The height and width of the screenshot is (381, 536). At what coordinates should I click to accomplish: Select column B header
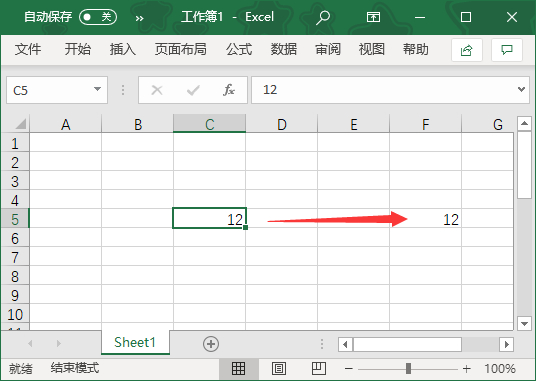point(137,124)
